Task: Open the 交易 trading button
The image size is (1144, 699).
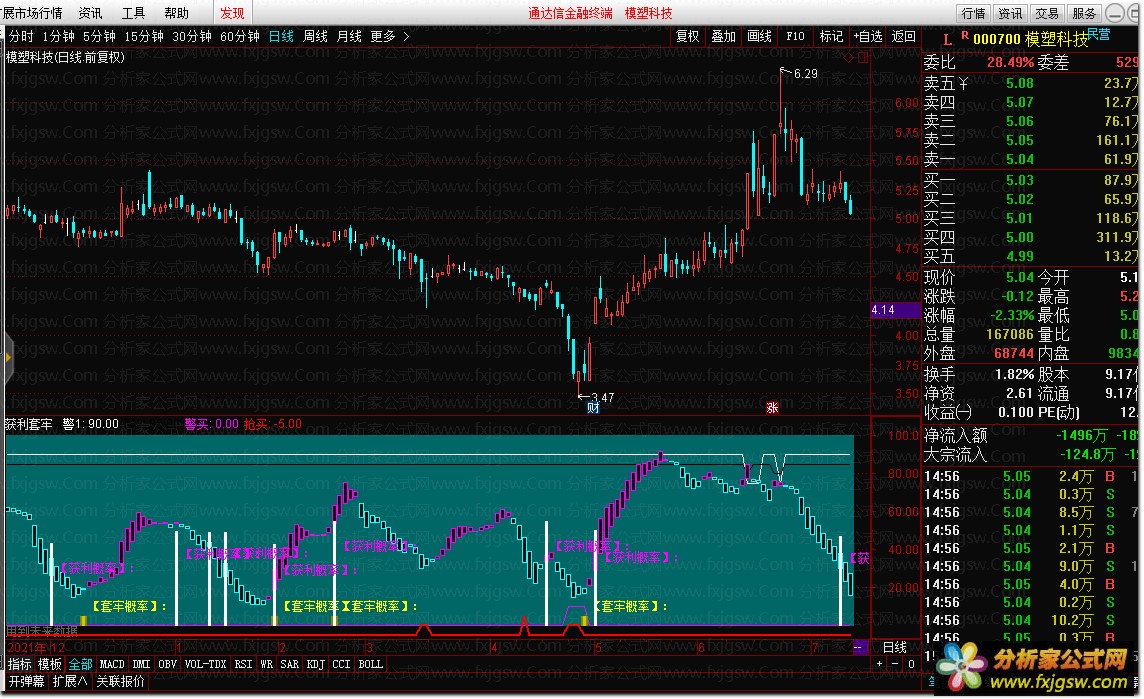Action: [1047, 13]
